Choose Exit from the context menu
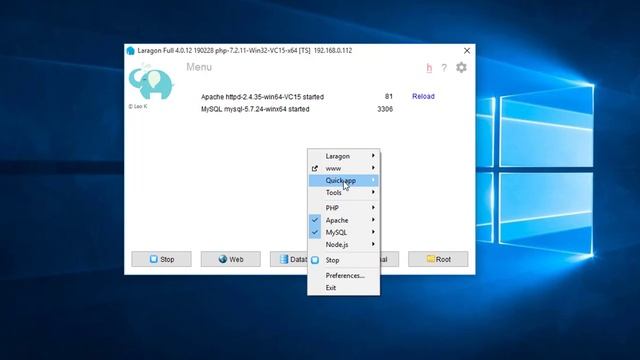640x360 pixels. tap(344, 288)
